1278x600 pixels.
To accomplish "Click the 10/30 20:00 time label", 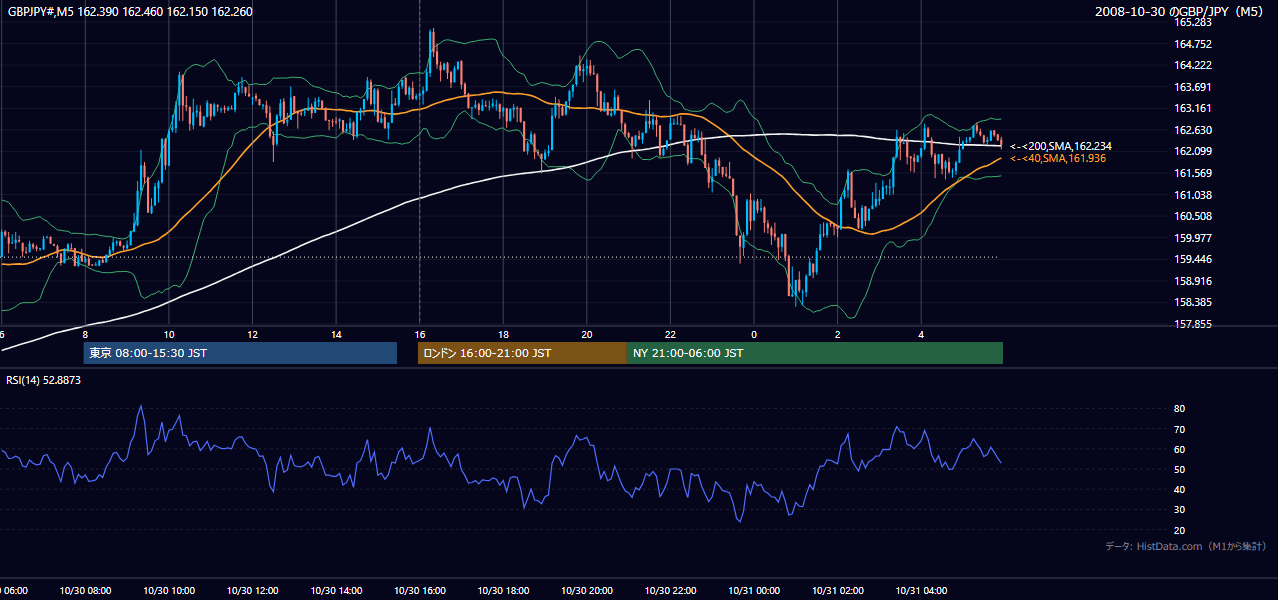I will click(586, 591).
